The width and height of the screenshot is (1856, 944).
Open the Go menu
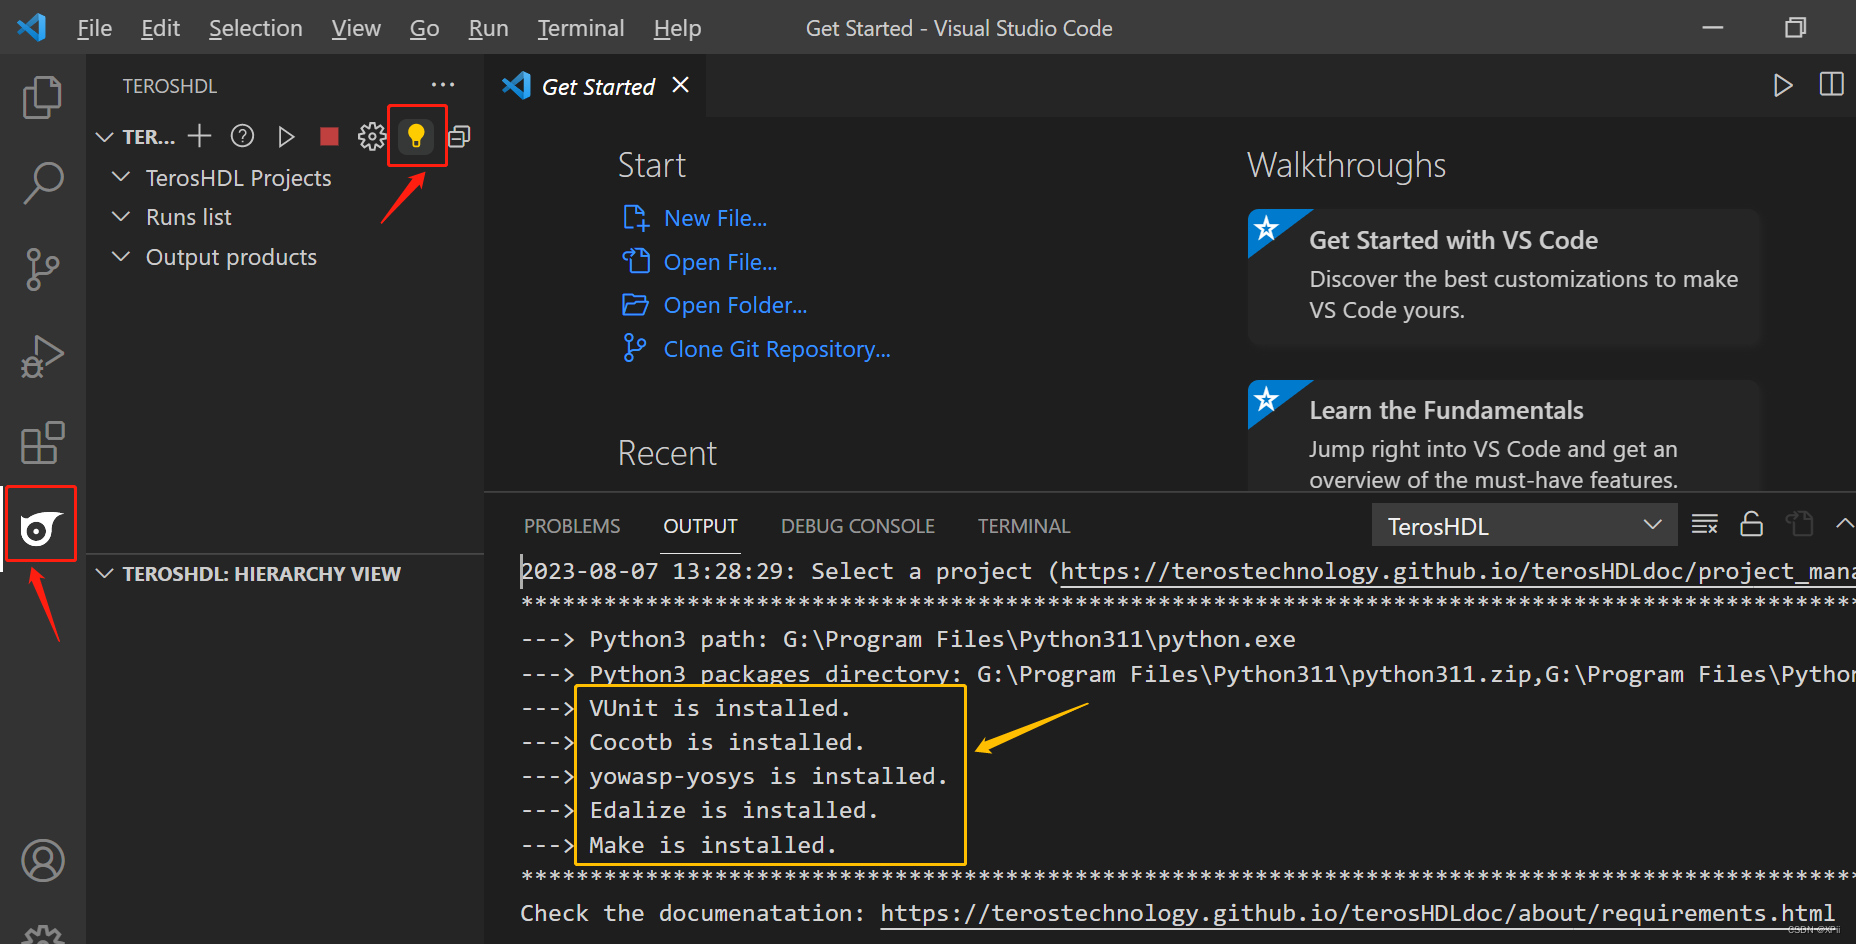[424, 28]
